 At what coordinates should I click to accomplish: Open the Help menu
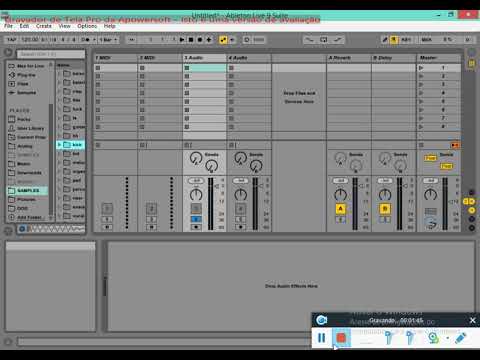coord(109,26)
